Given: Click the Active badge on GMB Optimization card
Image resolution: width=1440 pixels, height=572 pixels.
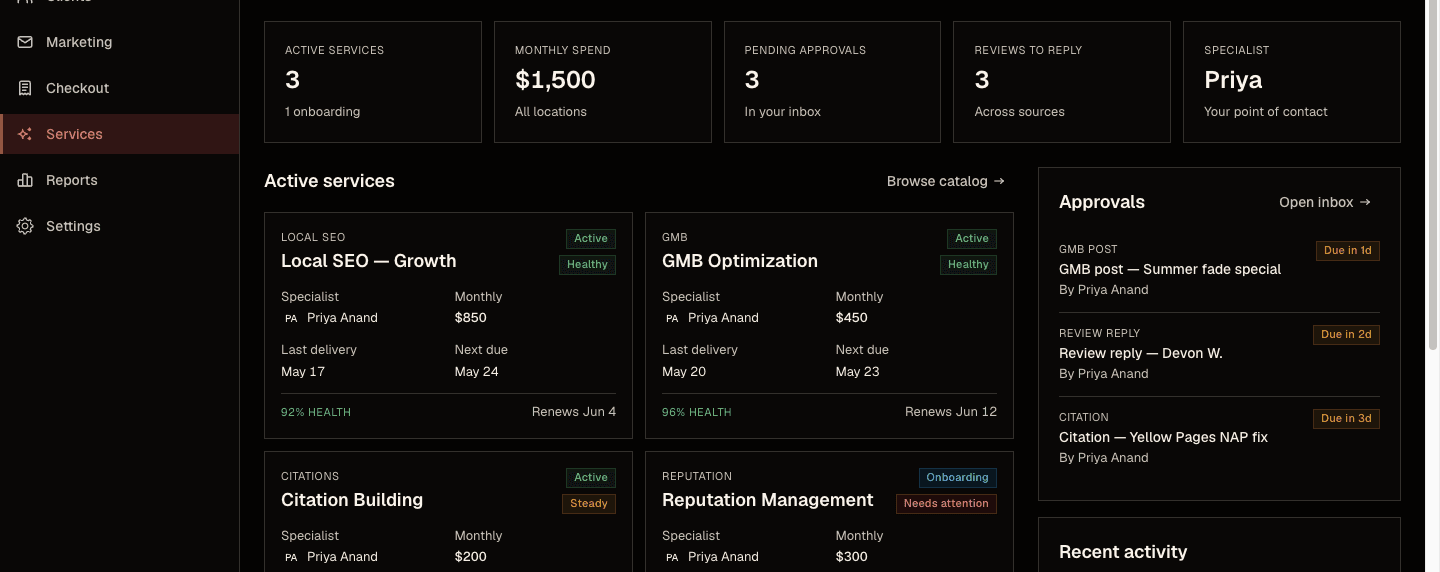Looking at the screenshot, I should 972,239.
